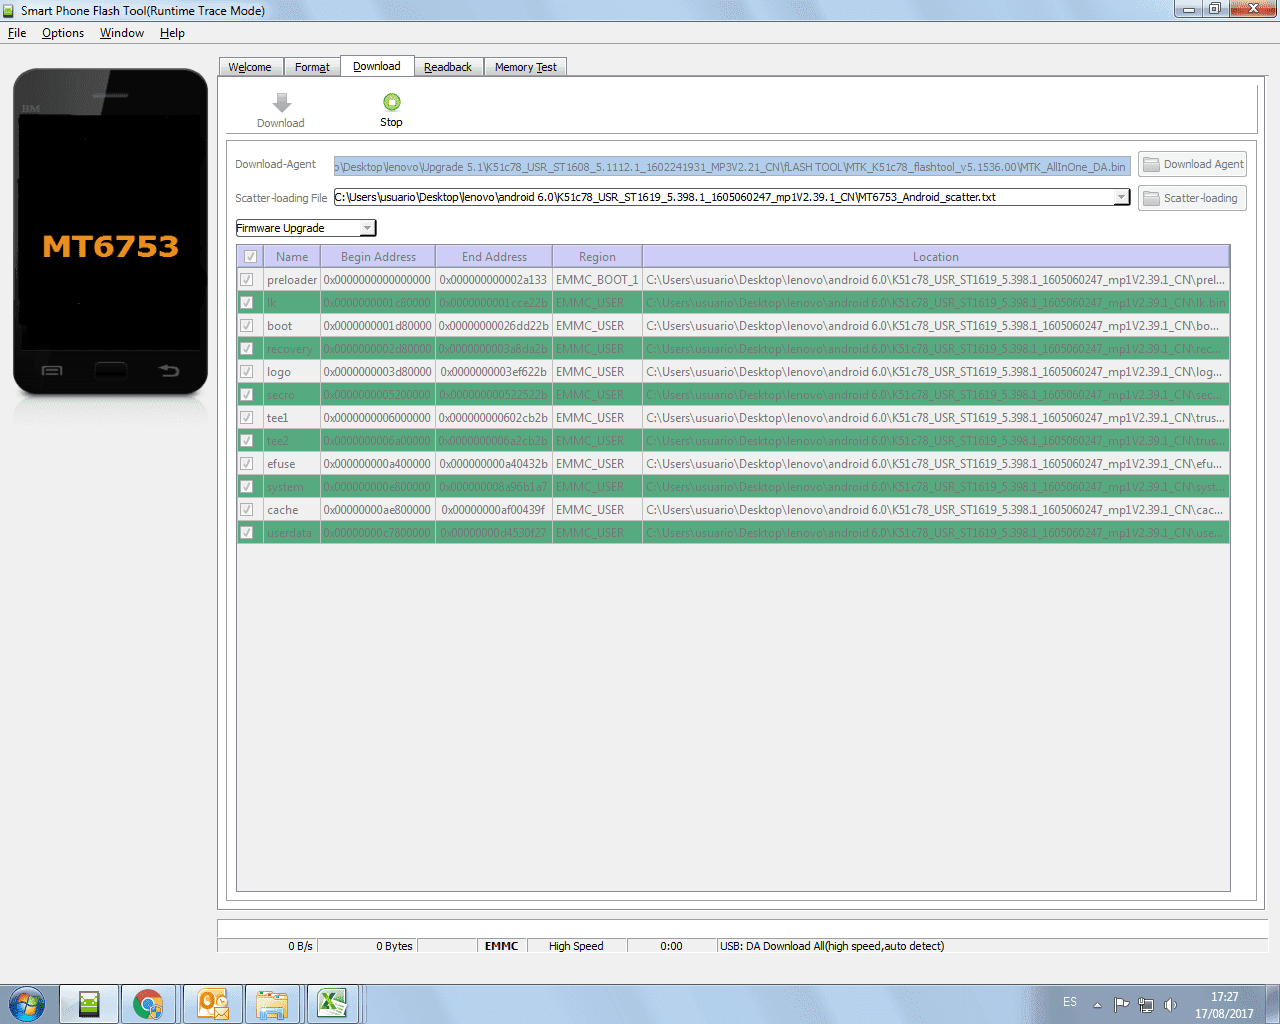This screenshot has height=1024, width=1280.
Task: Toggle the boot row checkbox
Action: (247, 326)
